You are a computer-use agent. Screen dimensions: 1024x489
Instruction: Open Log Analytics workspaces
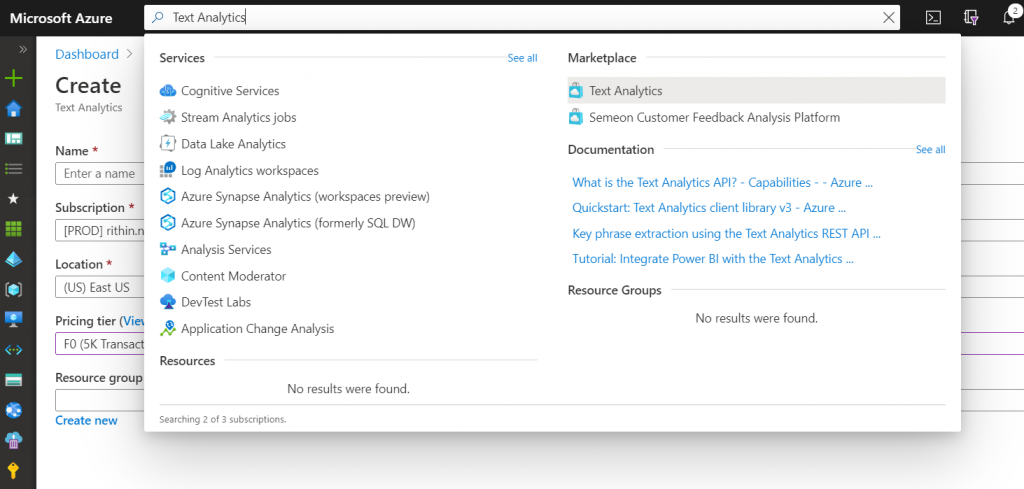[x=249, y=170]
